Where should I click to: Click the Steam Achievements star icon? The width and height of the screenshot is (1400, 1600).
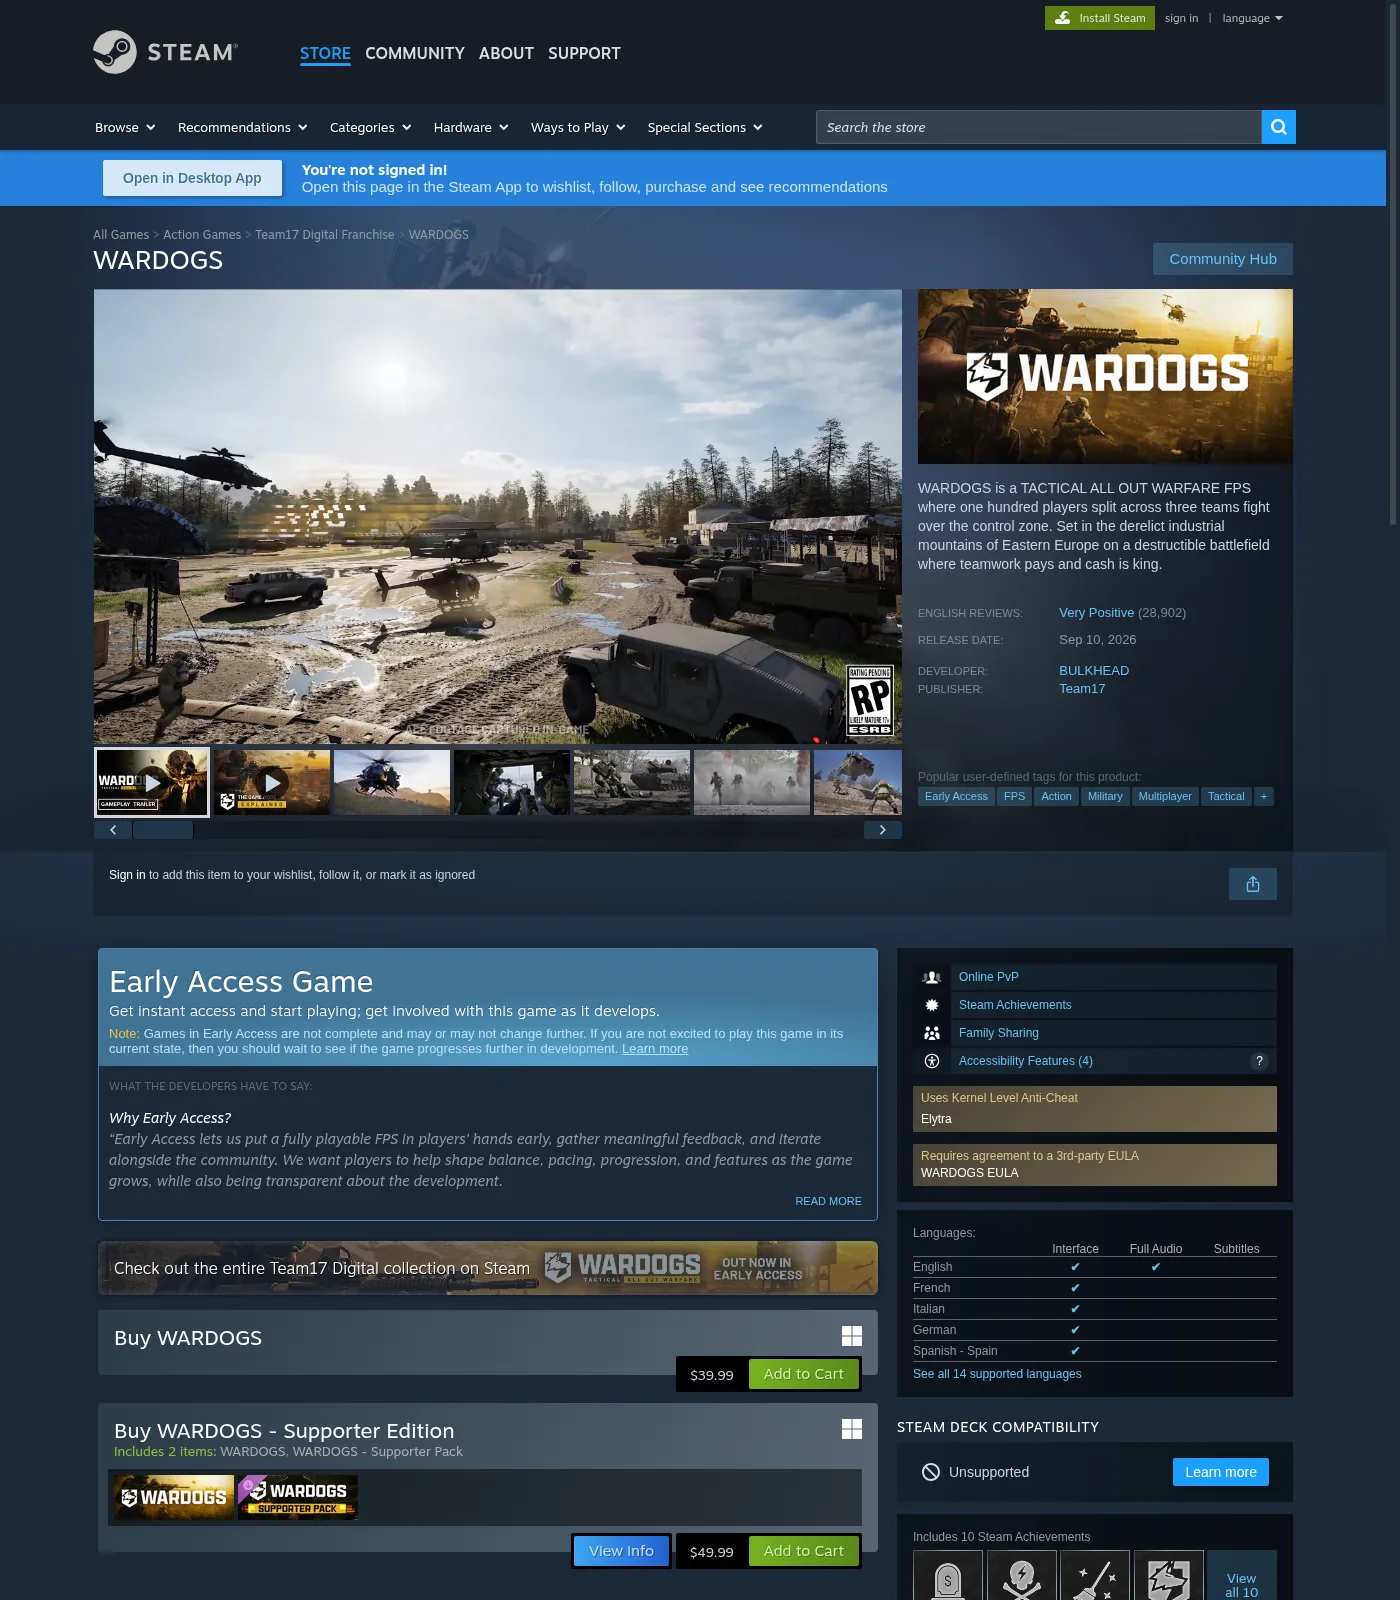coord(931,1005)
